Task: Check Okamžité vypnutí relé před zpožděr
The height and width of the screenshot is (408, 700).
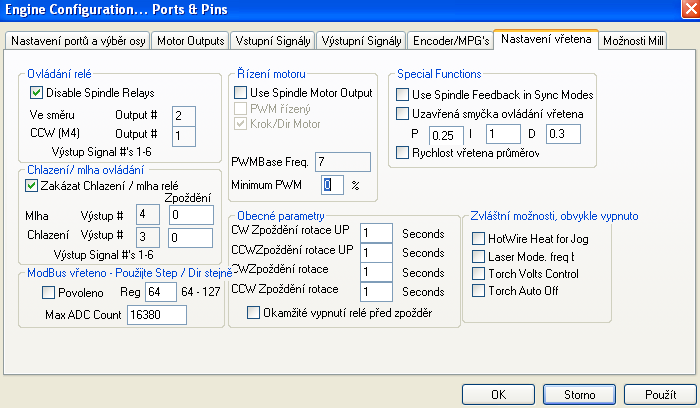Action: tap(254, 313)
